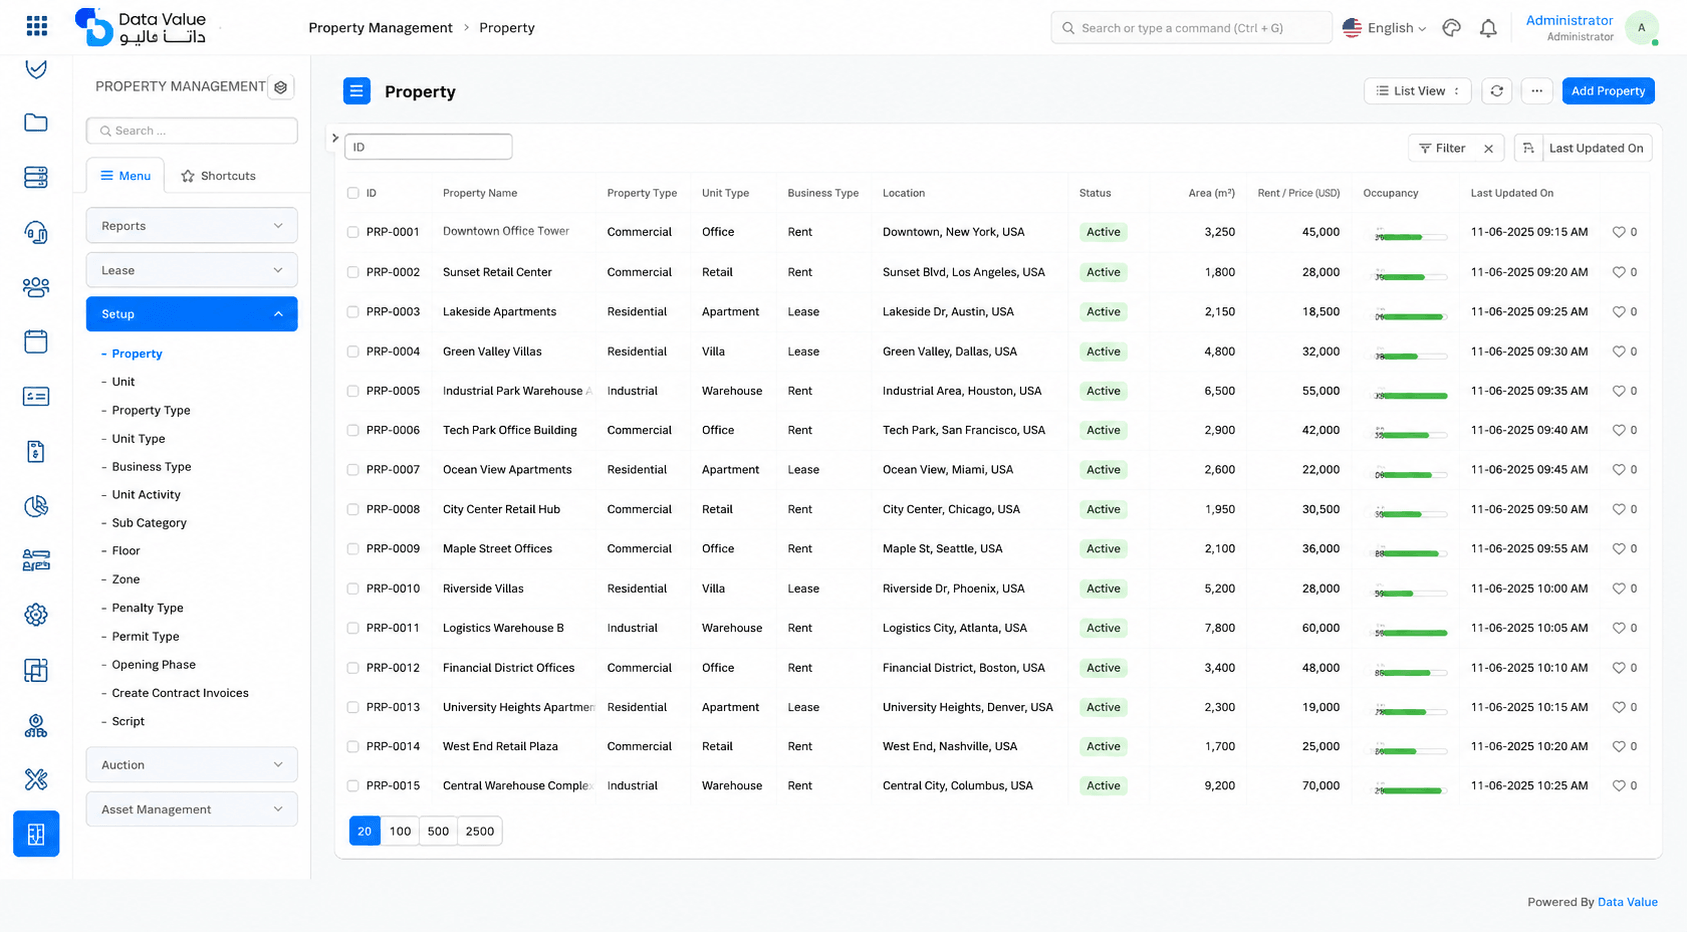The image size is (1687, 932).
Task: Open the highlighted building icon in left rail
Action: [x=36, y=834]
